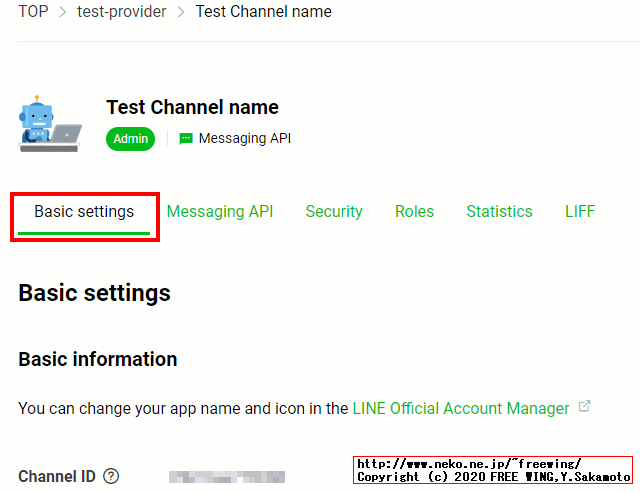Click the Messaging API label beside Admin badge
Image resolution: width=640 pixels, height=492 pixels.
click(x=245, y=139)
